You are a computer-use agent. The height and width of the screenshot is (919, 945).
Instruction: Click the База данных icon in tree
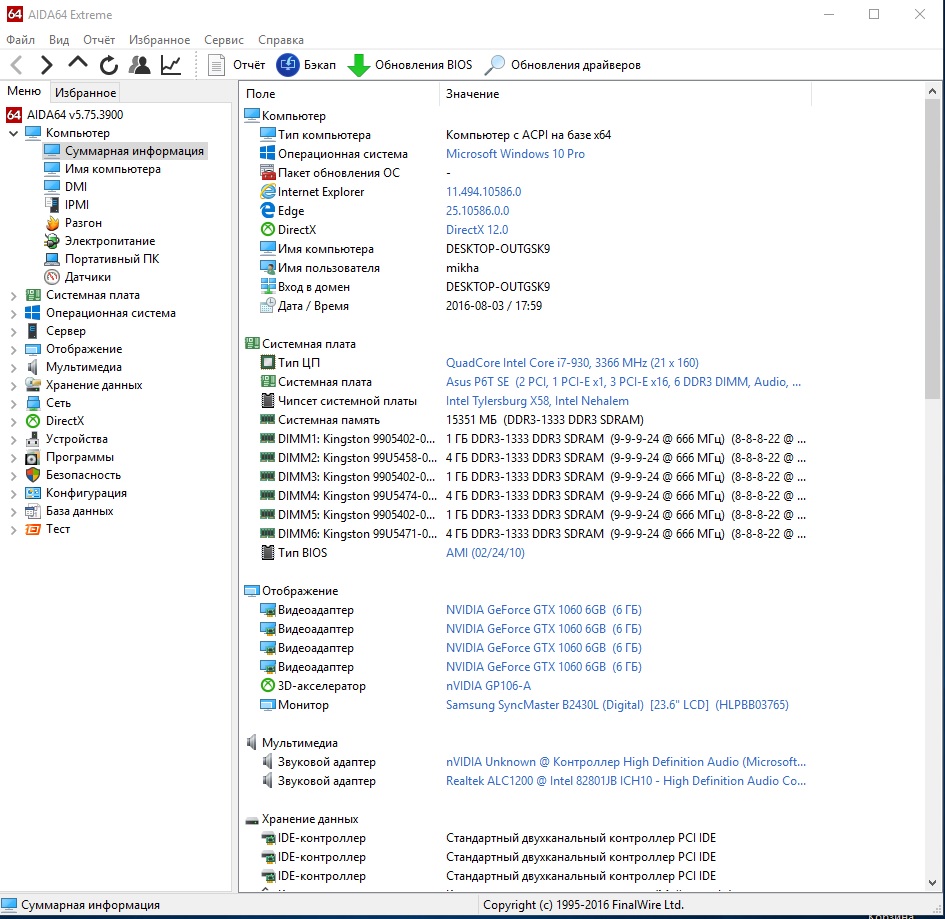pyautogui.click(x=33, y=511)
